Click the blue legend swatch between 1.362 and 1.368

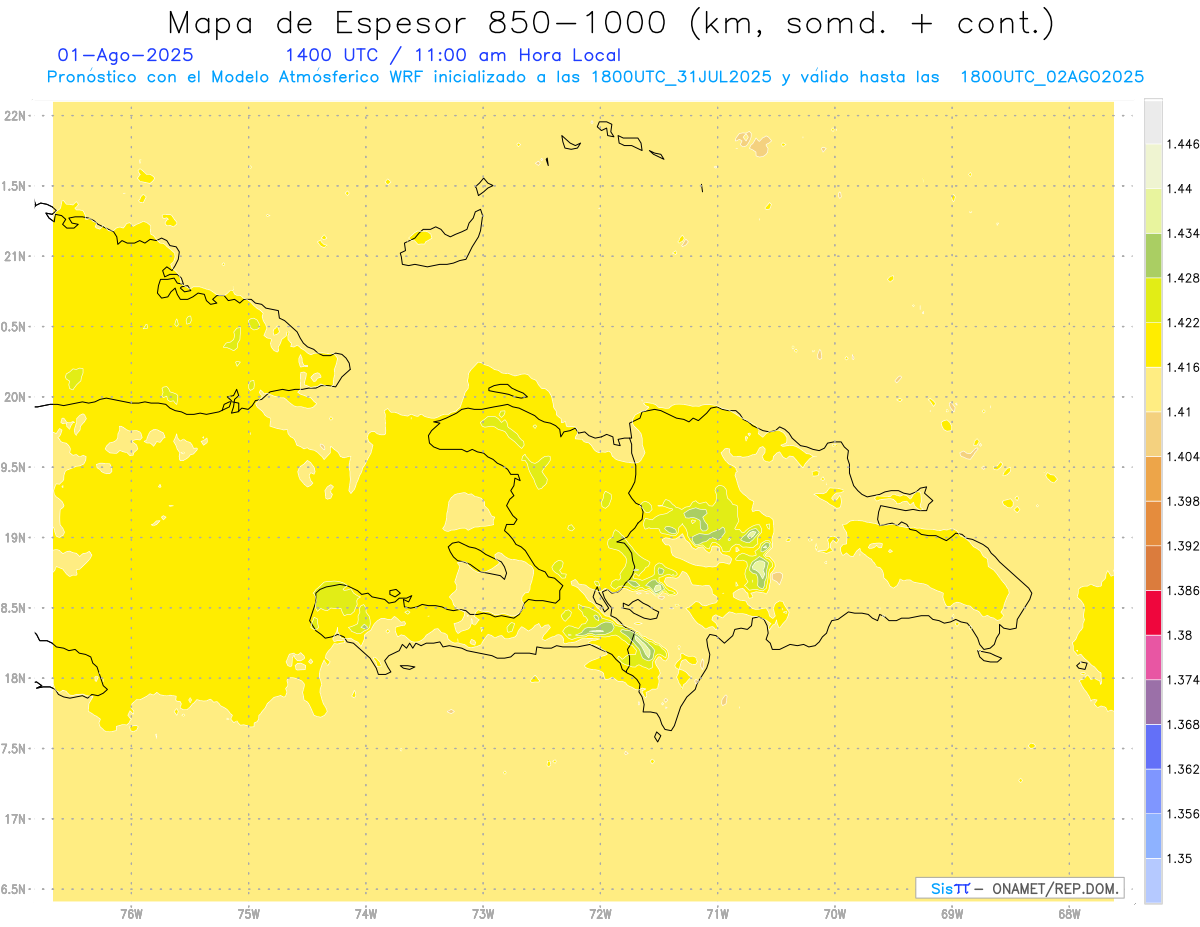[1153, 746]
